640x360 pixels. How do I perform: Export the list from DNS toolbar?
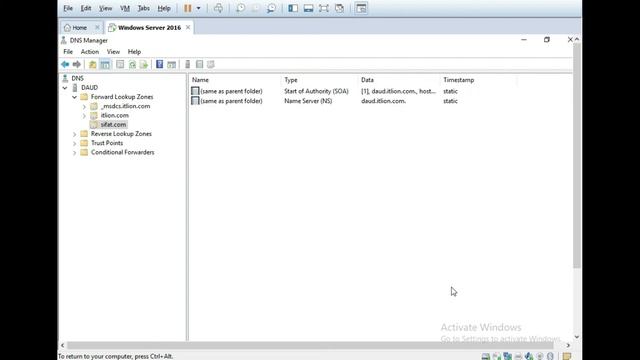[144, 64]
